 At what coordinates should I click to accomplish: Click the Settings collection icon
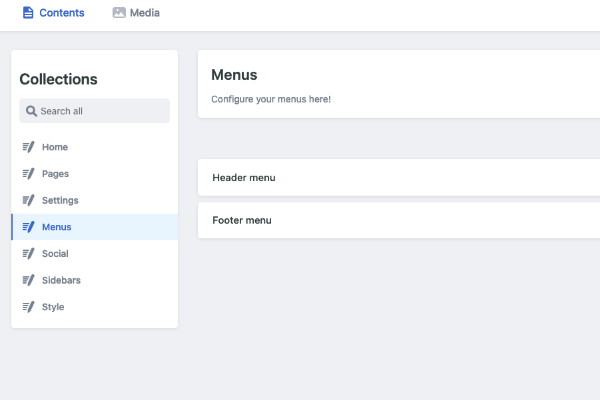pyautogui.click(x=28, y=200)
